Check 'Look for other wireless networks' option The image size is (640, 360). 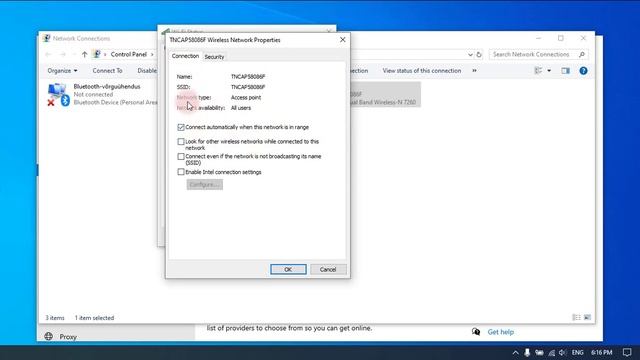pyautogui.click(x=181, y=142)
